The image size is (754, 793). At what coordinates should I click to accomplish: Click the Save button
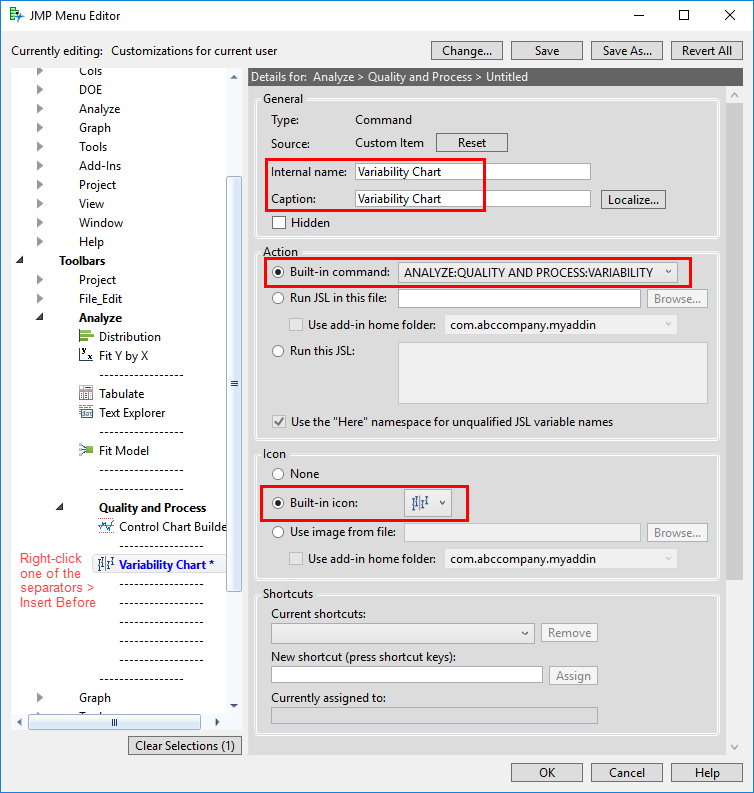(547, 51)
